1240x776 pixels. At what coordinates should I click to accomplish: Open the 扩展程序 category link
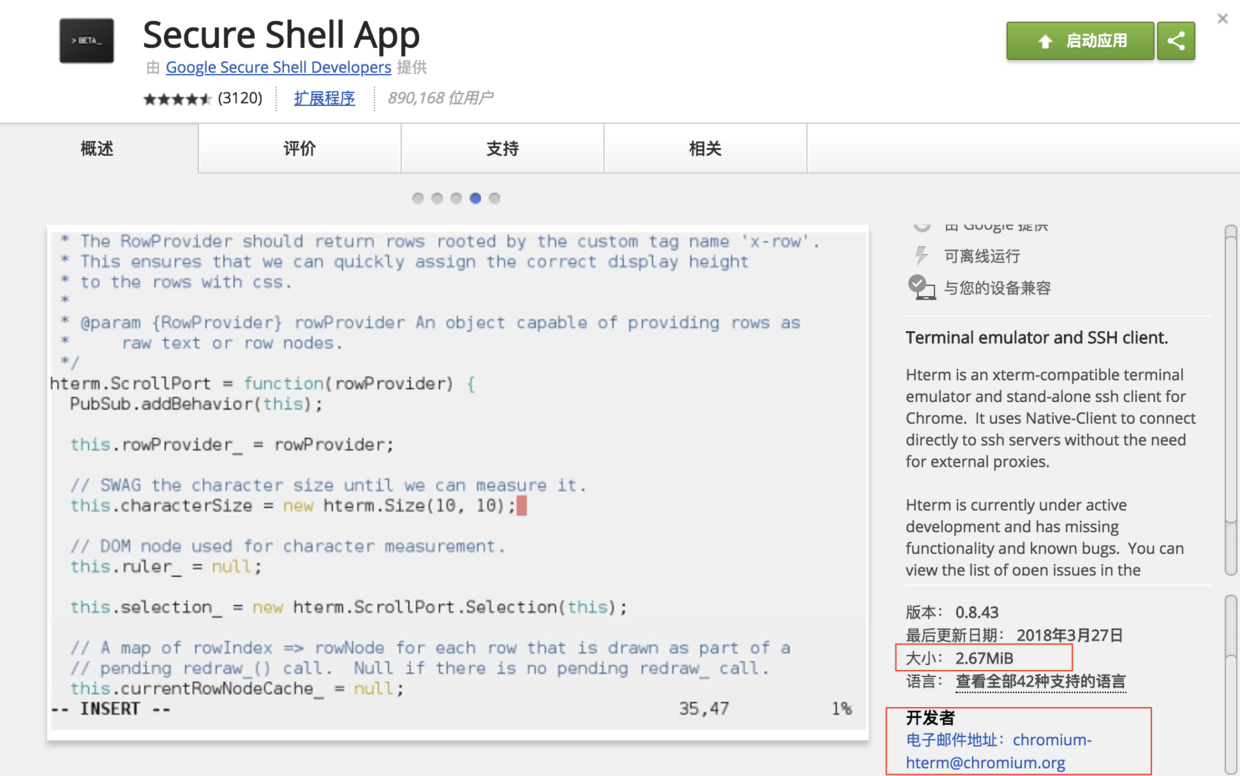pyautogui.click(x=324, y=98)
